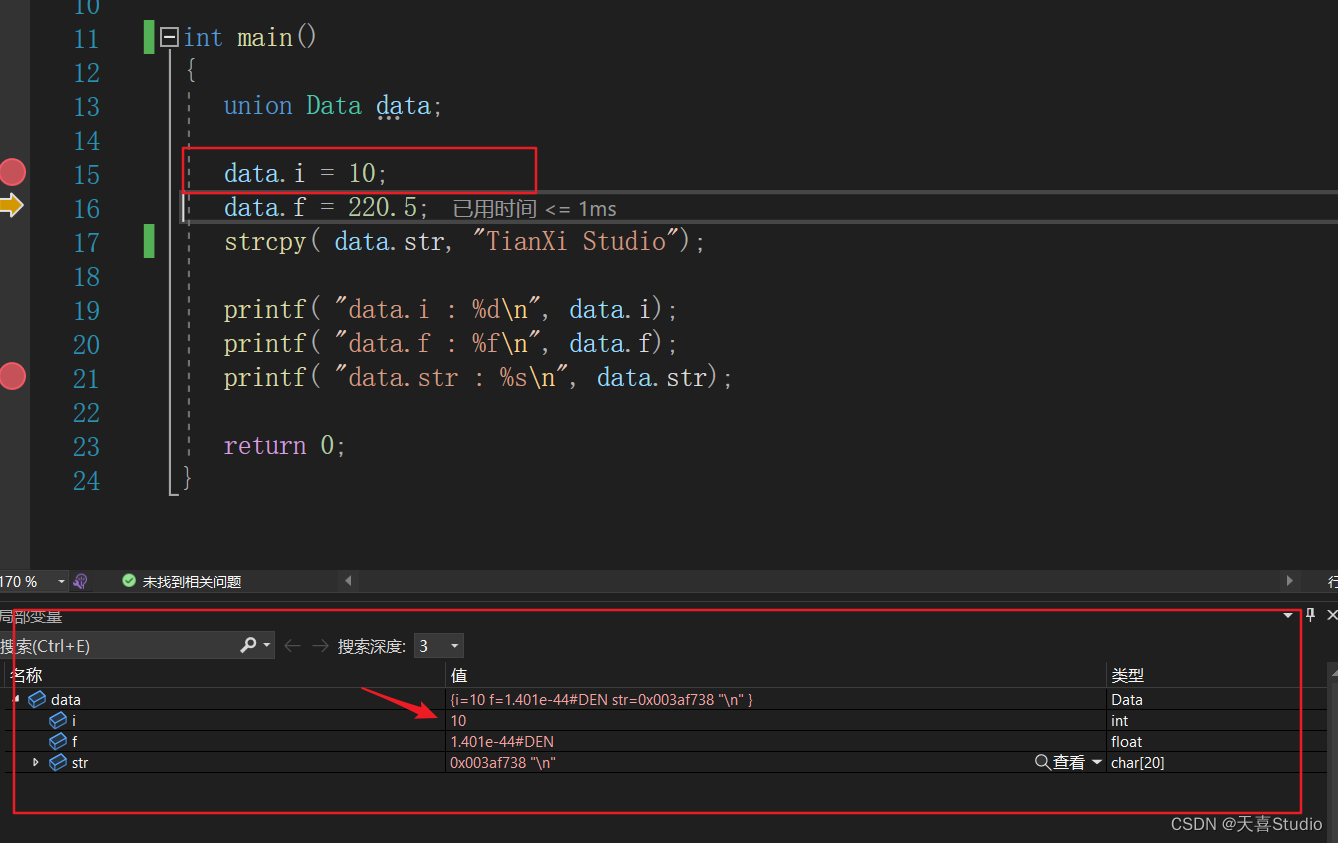
Task: Collapse the data variable tree node
Action: (x=15, y=699)
